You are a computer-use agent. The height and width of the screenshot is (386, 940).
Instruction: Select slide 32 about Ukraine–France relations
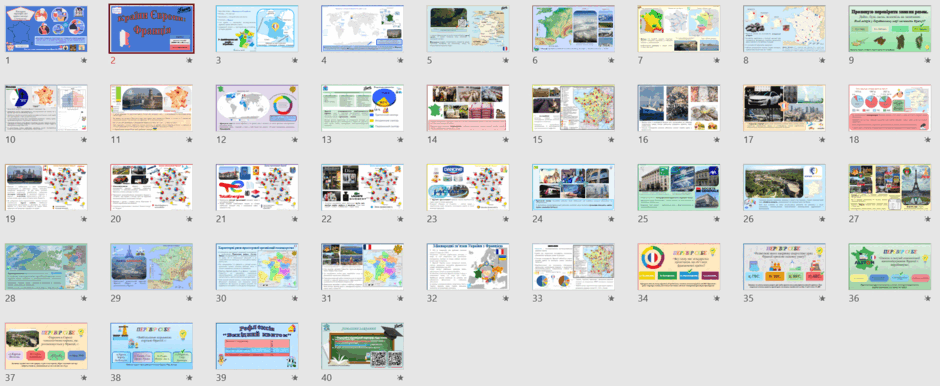click(x=468, y=267)
